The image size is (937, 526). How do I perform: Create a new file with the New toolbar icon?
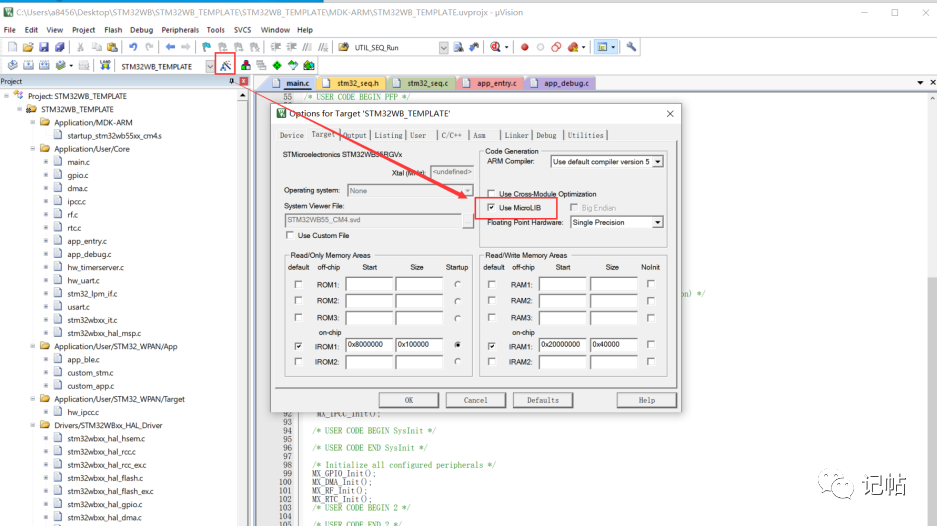tap(12, 47)
